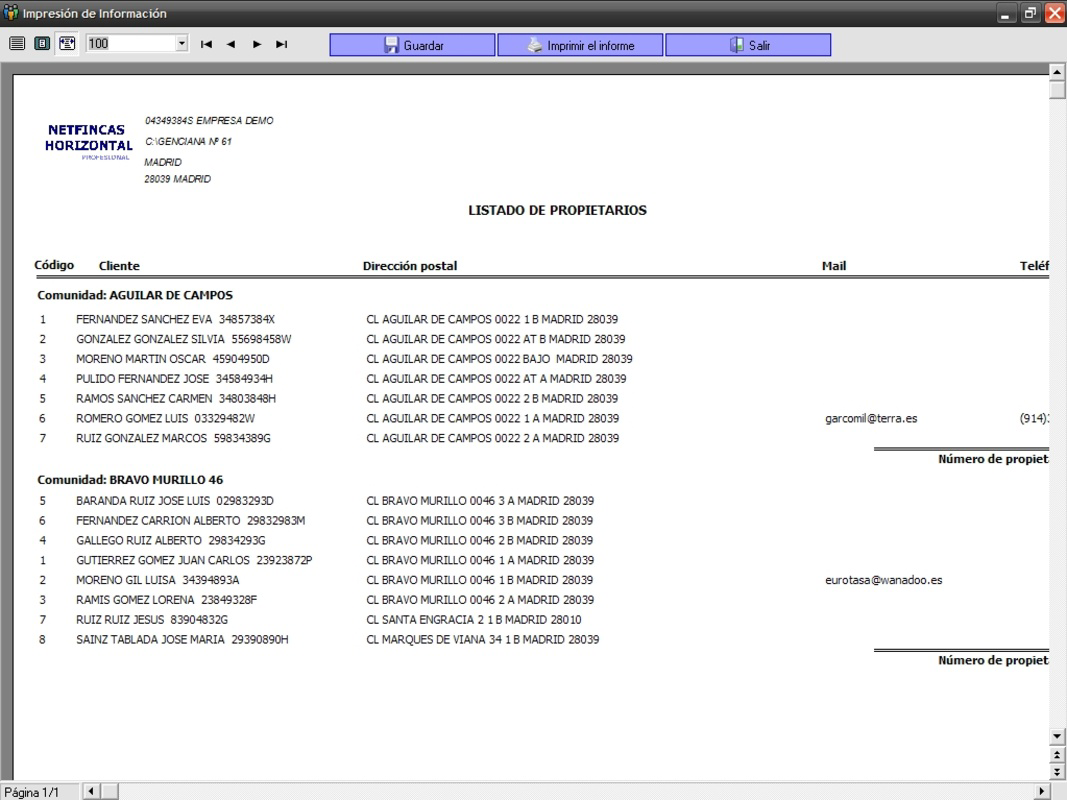Click address line C:\GENCIANA Nº 61

[x=188, y=141]
